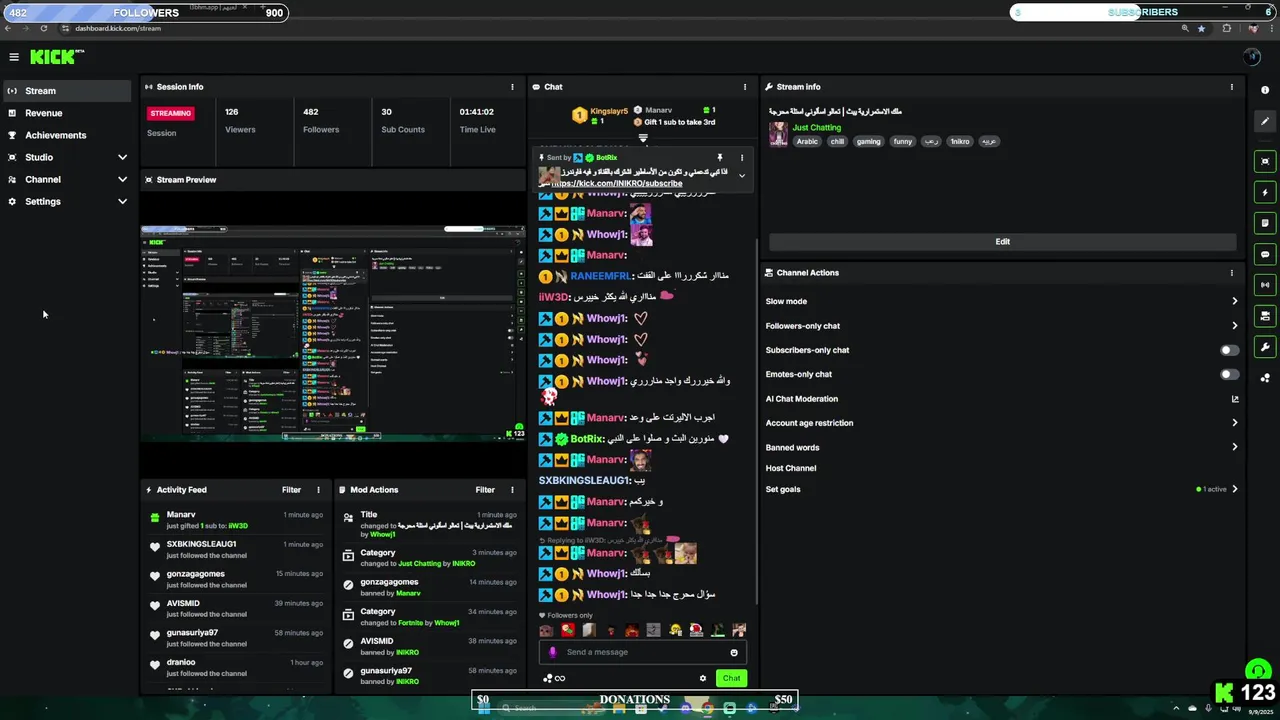Click SXBKINGSLEAUG1 username in chat

point(583,481)
